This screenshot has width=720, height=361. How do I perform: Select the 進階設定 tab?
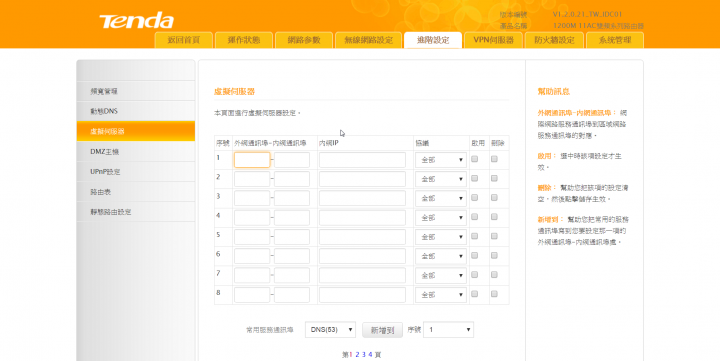tap(433, 40)
